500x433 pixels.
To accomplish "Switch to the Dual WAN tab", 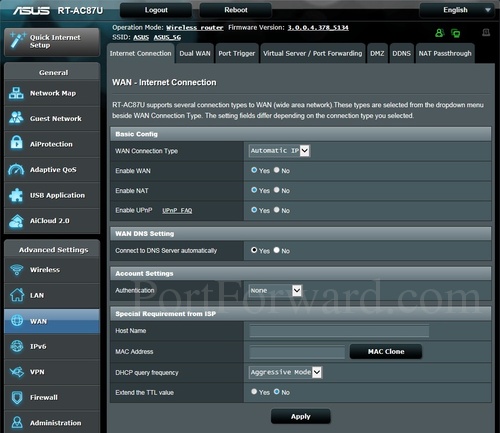I will [195, 53].
